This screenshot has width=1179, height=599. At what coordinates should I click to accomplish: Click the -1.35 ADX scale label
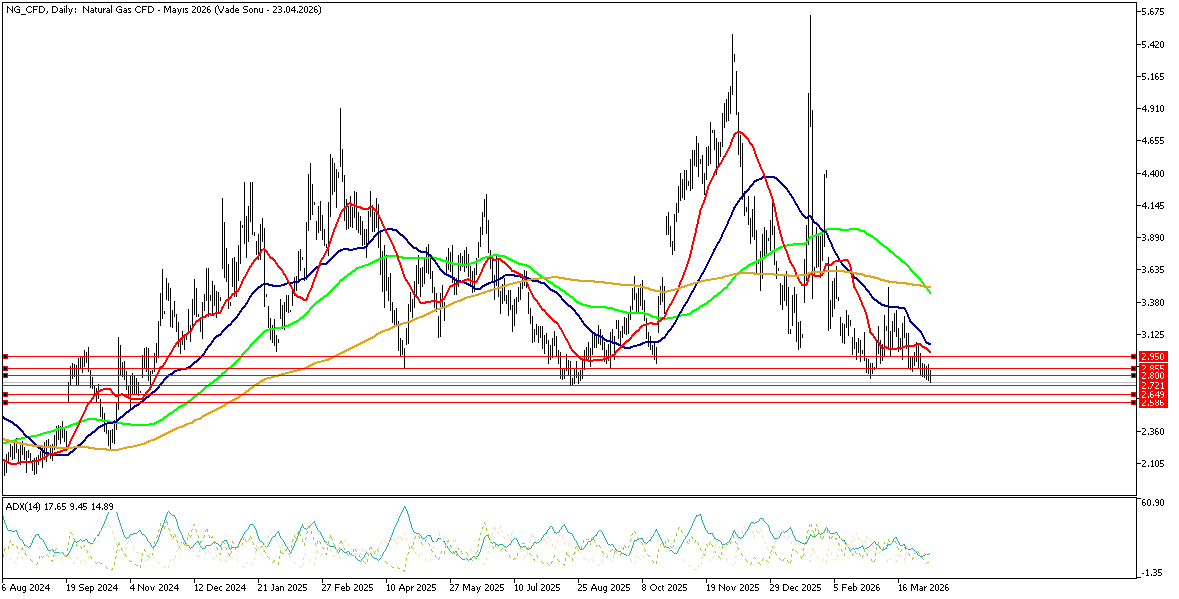1152,573
